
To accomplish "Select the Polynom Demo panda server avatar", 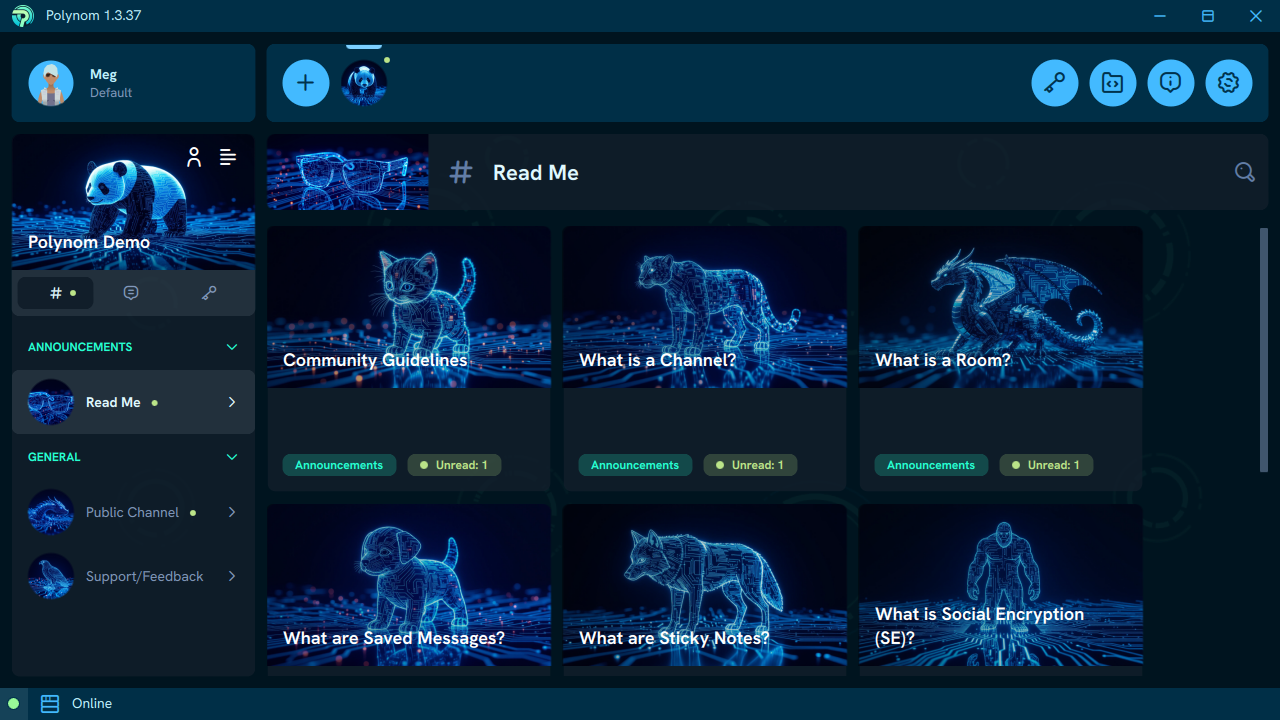I will point(364,83).
